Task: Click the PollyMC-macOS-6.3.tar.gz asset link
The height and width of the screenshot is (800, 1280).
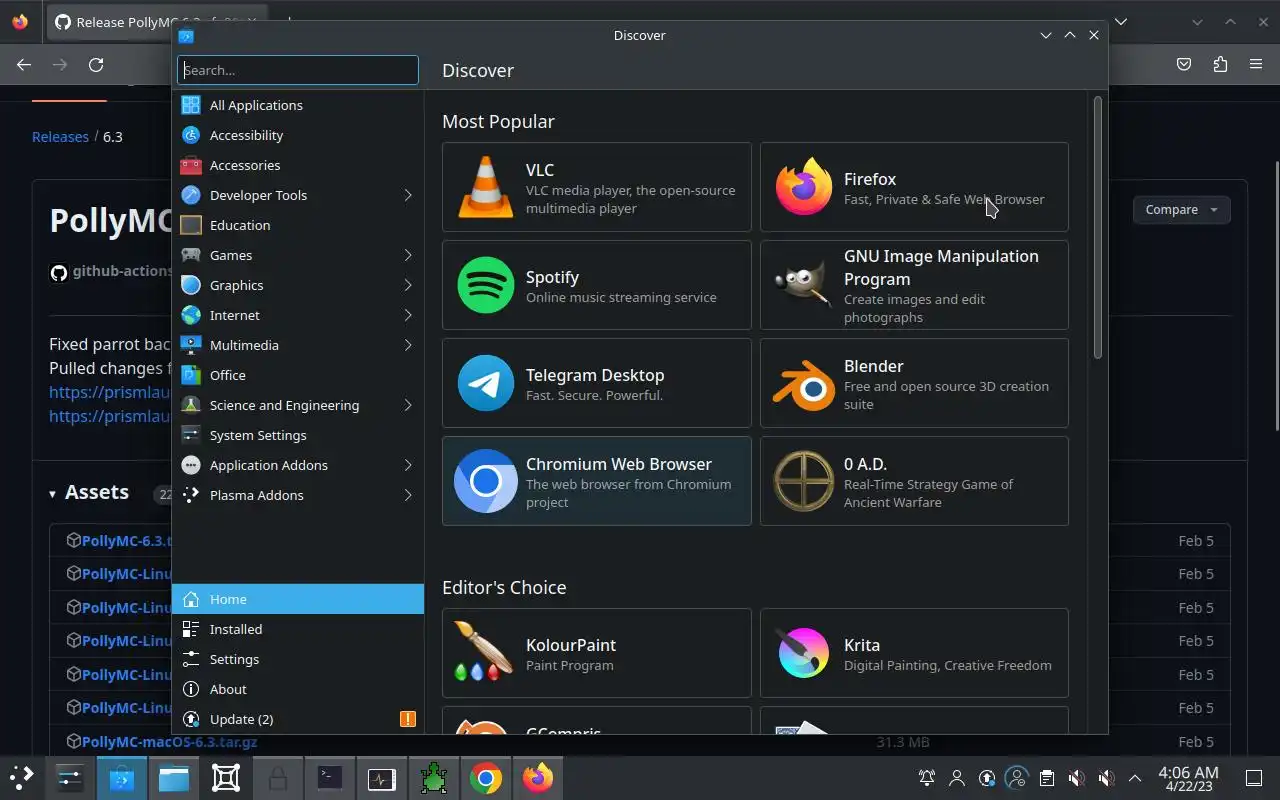Action: pyautogui.click(x=169, y=742)
